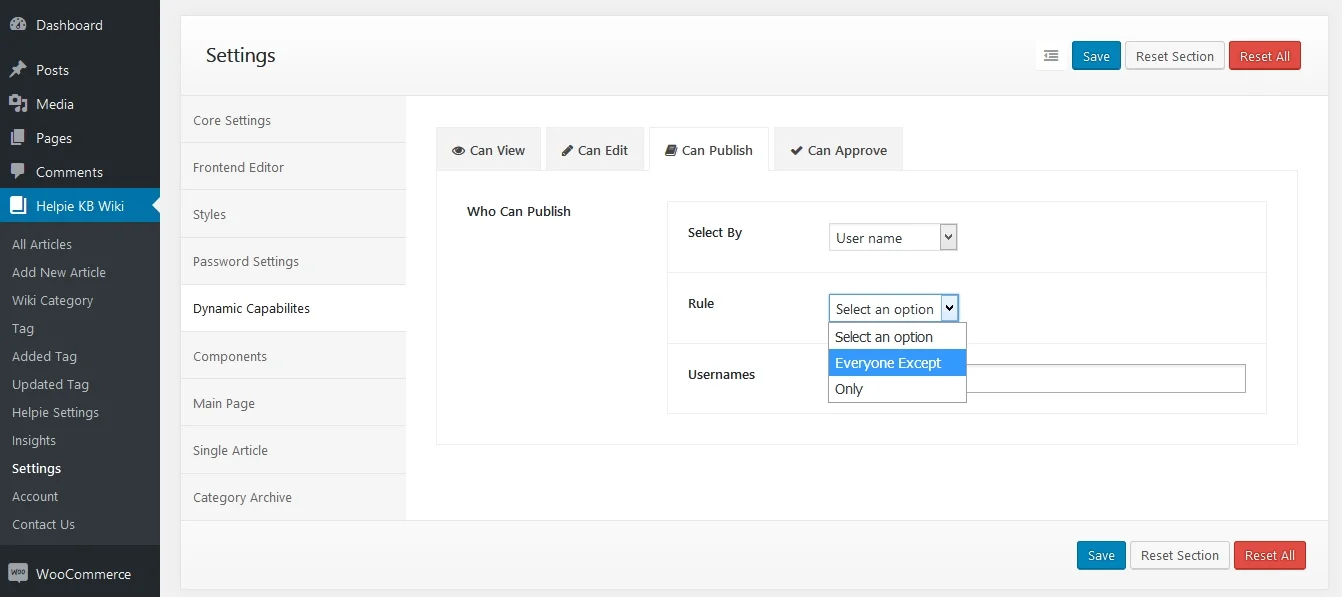The image size is (1342, 597).
Task: Switch to the Can View tab
Action: [488, 150]
